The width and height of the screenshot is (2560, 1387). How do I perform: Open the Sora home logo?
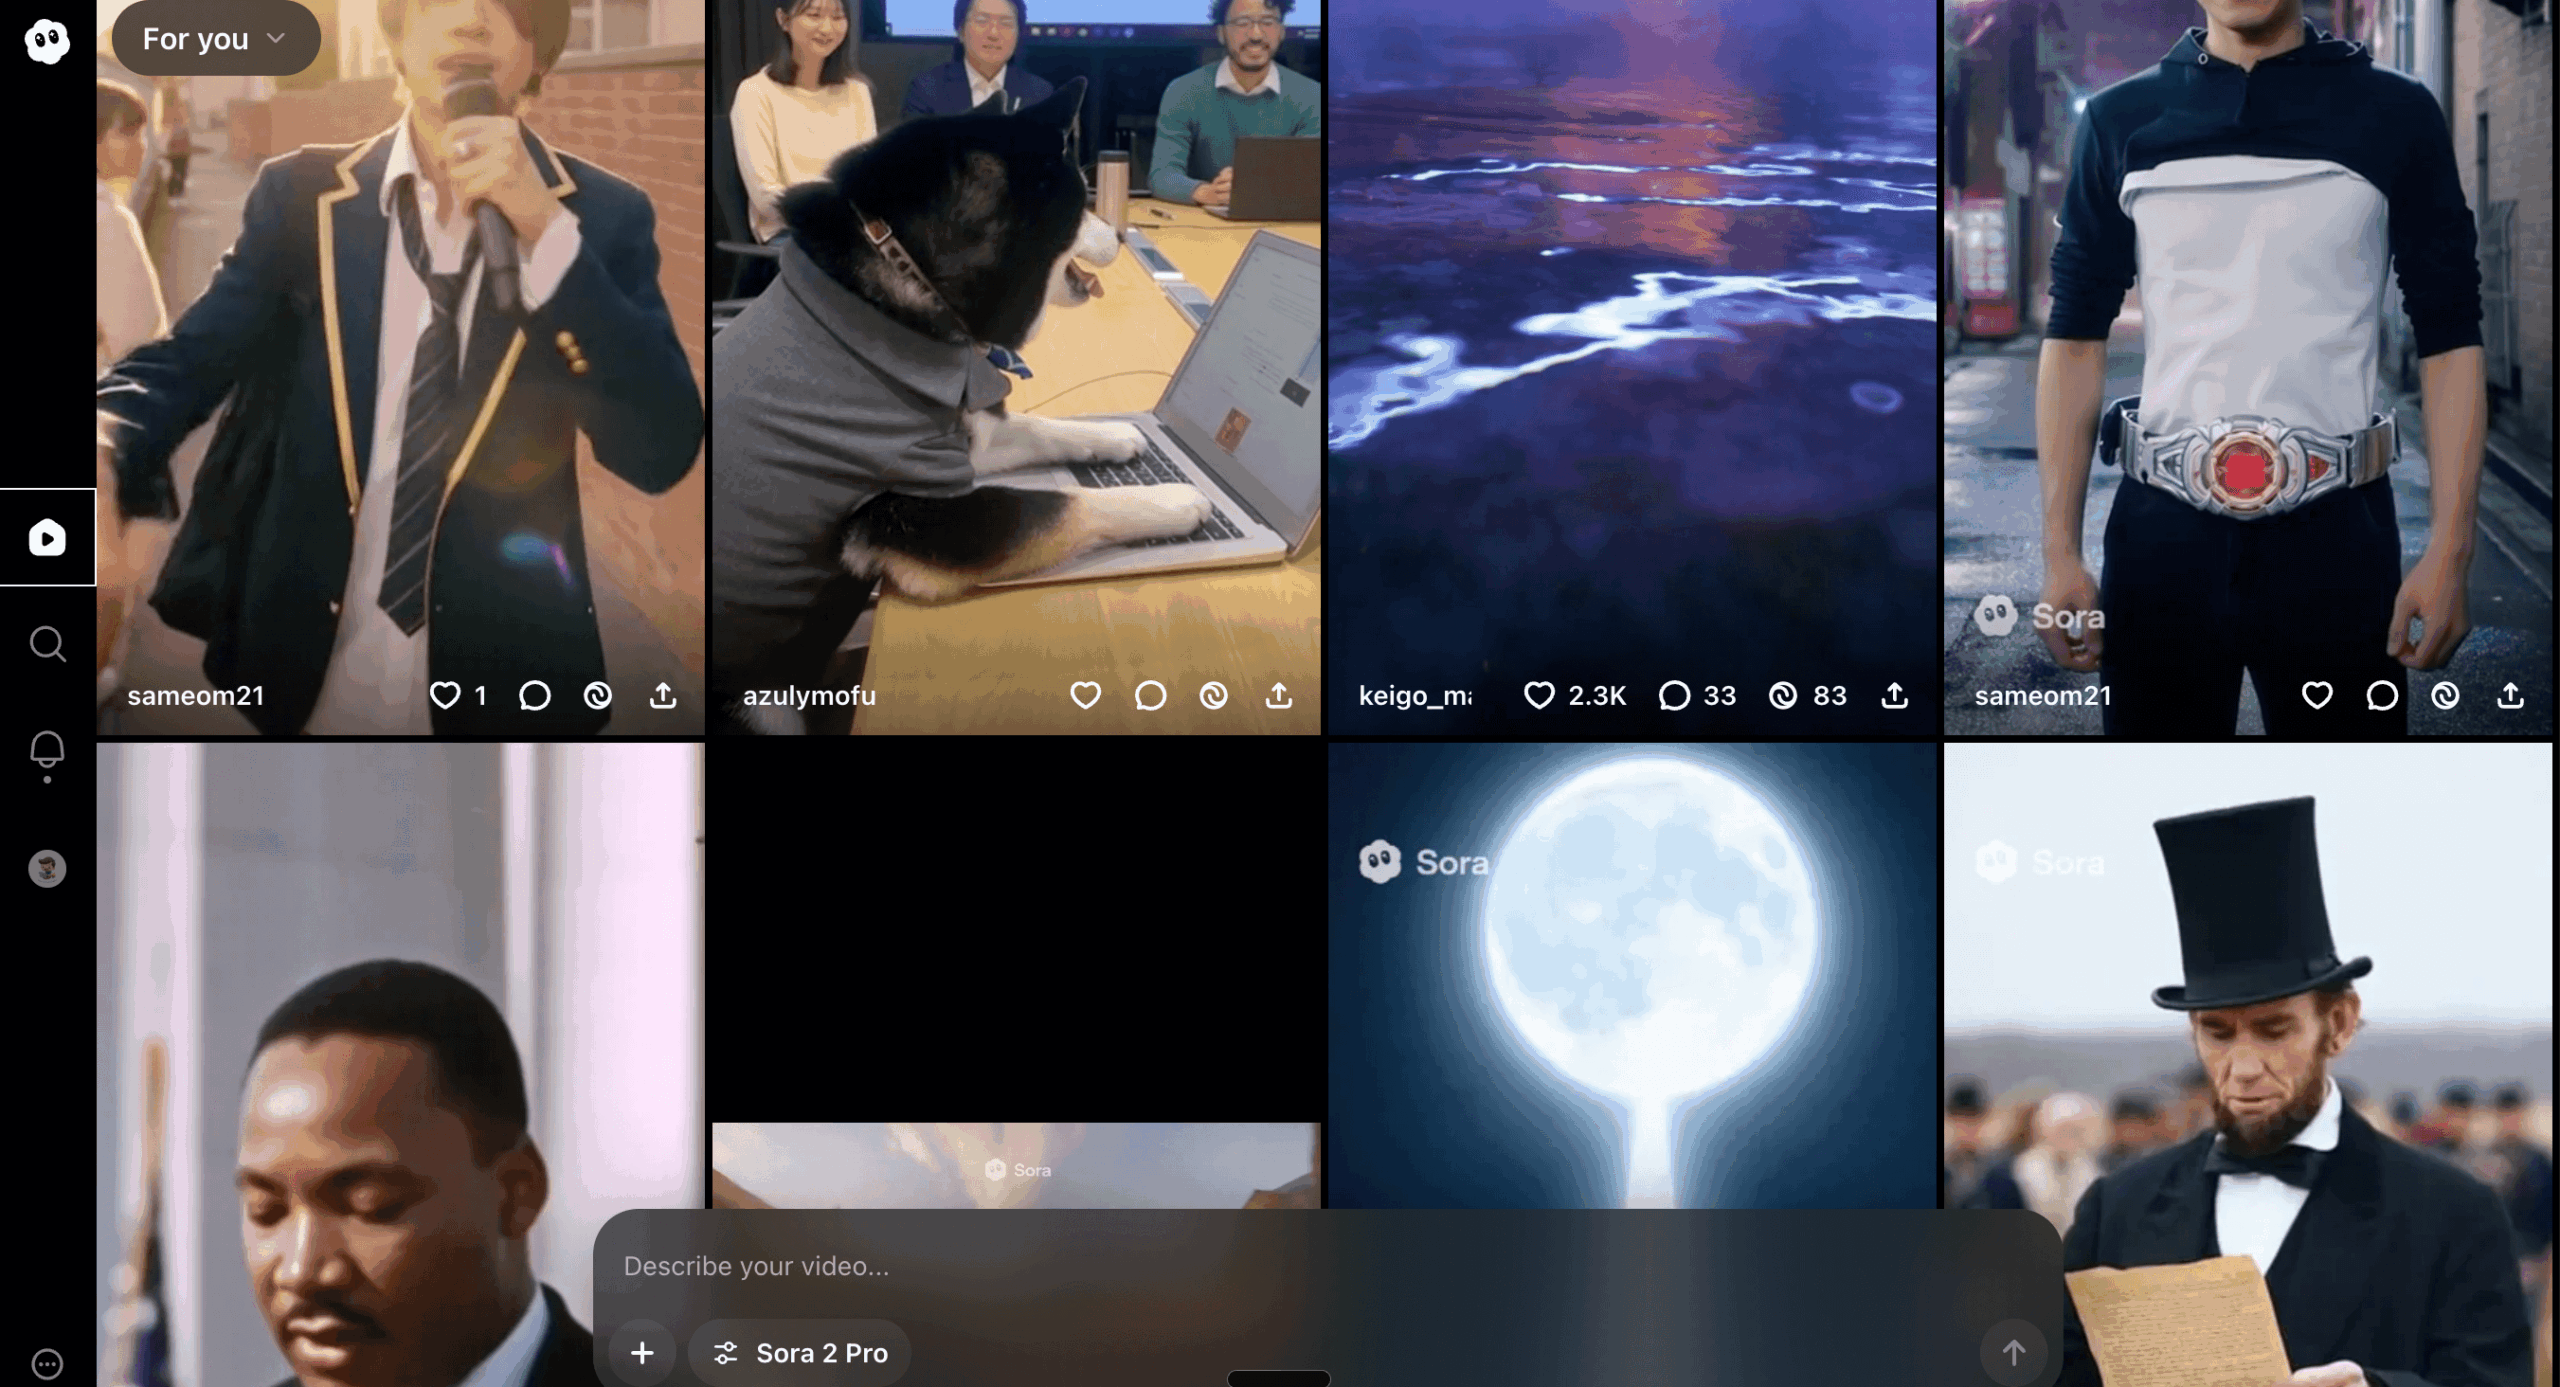[x=47, y=41]
